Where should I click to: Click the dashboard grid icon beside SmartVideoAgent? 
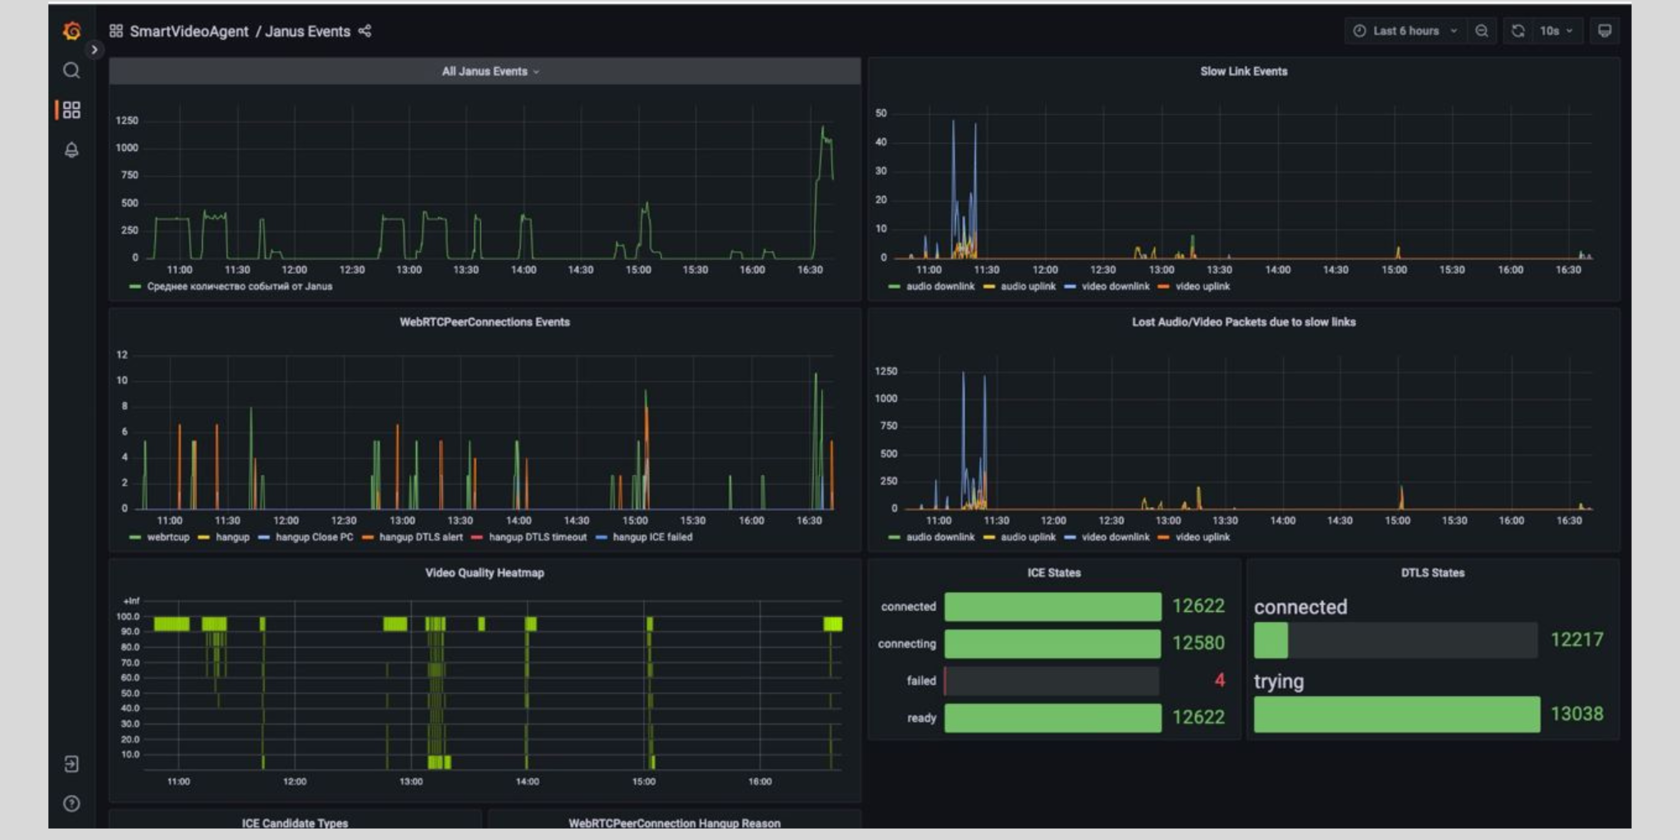tap(116, 31)
